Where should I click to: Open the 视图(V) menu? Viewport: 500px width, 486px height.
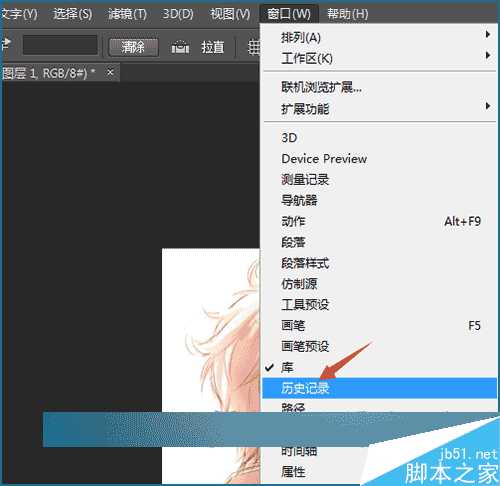[x=230, y=14]
